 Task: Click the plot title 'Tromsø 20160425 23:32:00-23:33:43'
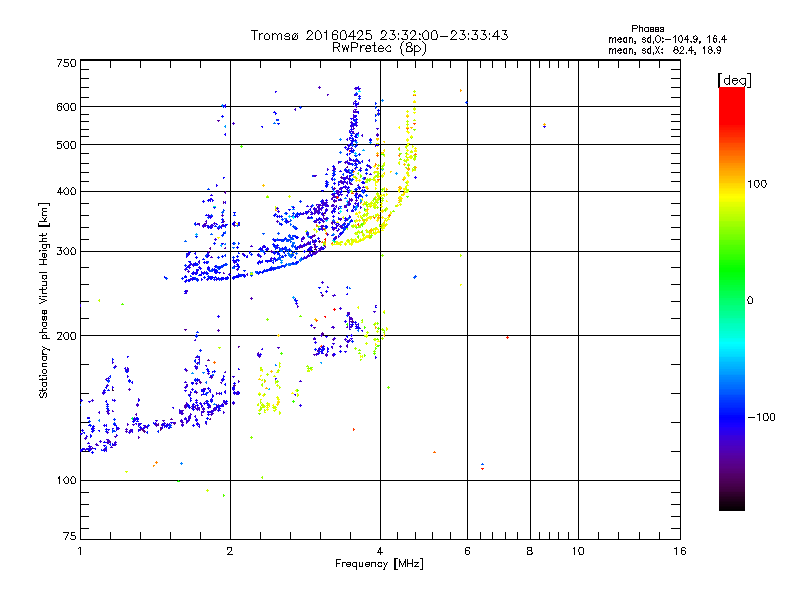379,35
